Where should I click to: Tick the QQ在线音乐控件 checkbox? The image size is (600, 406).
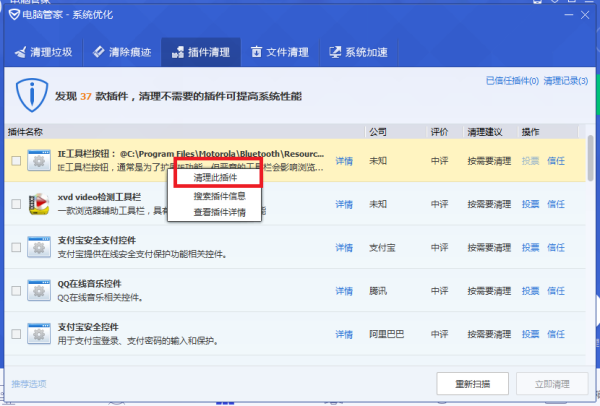15,290
